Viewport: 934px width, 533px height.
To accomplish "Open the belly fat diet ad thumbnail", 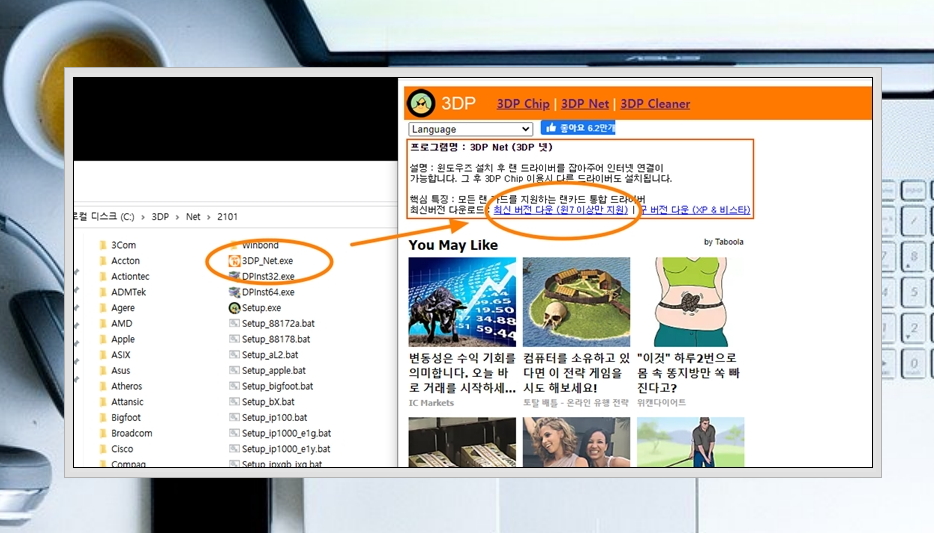I will pos(690,302).
